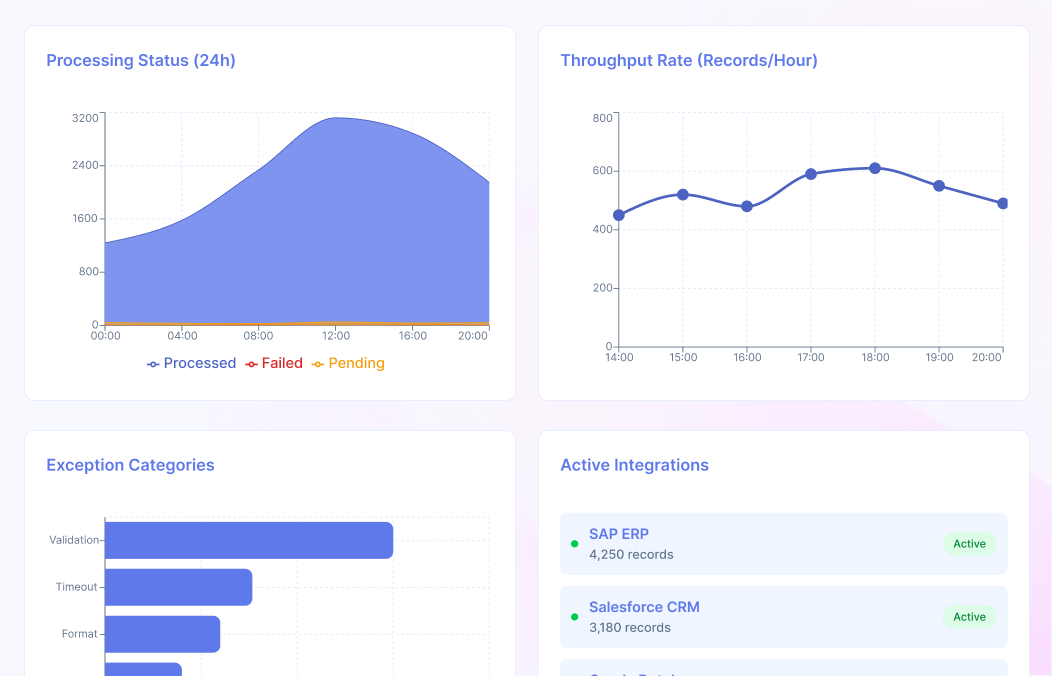Click the 3200 y-axis label
The image size is (1052, 676).
tap(85, 118)
